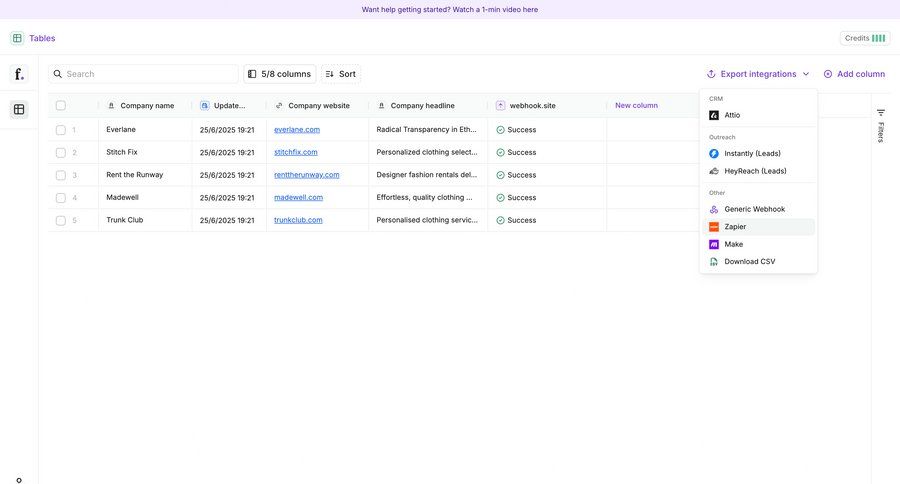
Task: Click the New column header
Action: pos(636,106)
